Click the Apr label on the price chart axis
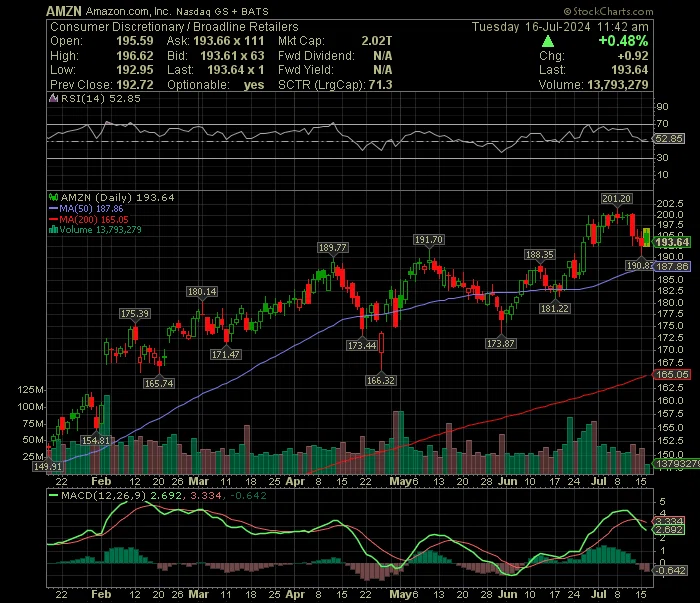The height and width of the screenshot is (603, 700). tap(295, 482)
